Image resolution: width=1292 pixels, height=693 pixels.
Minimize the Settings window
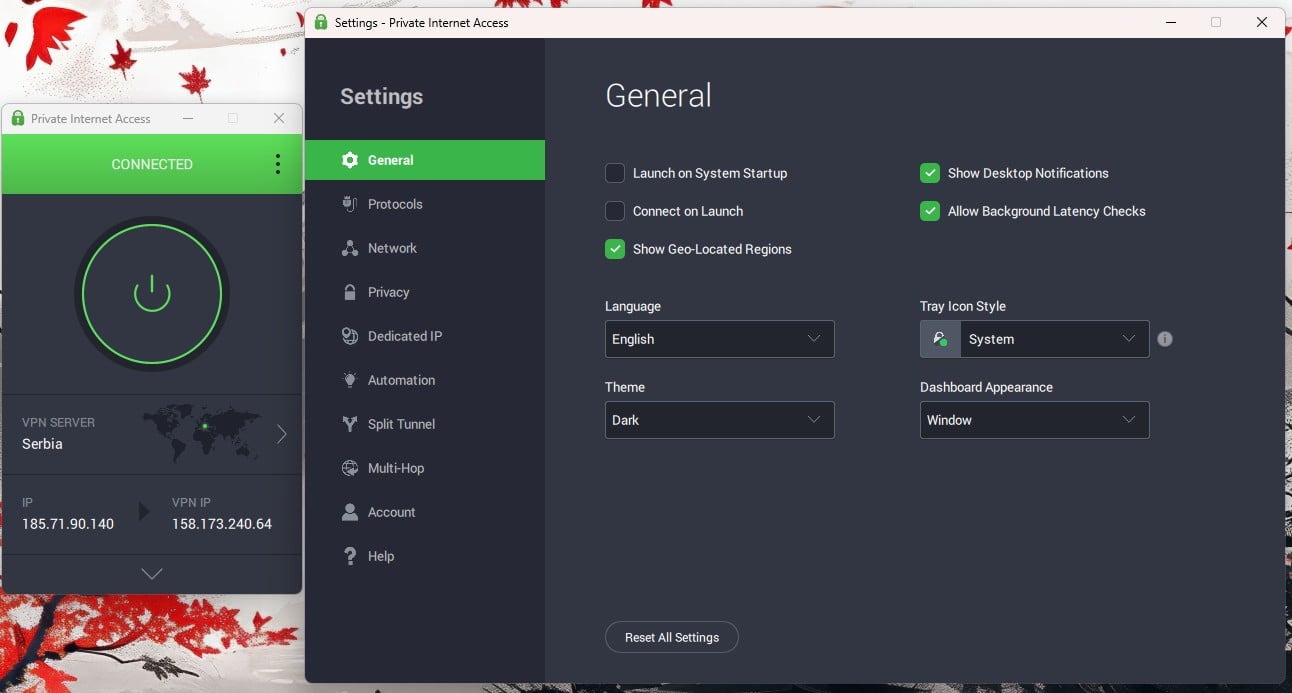point(1170,22)
